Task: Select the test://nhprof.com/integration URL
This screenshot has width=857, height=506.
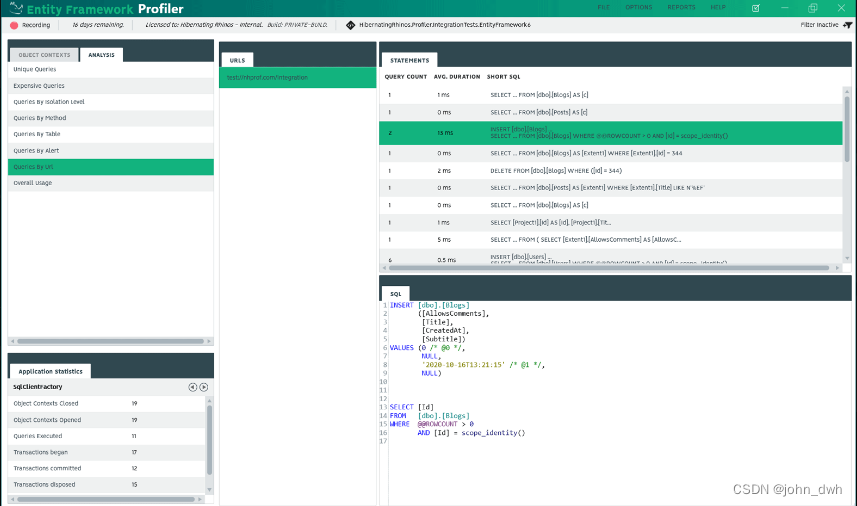Action: click(267, 77)
